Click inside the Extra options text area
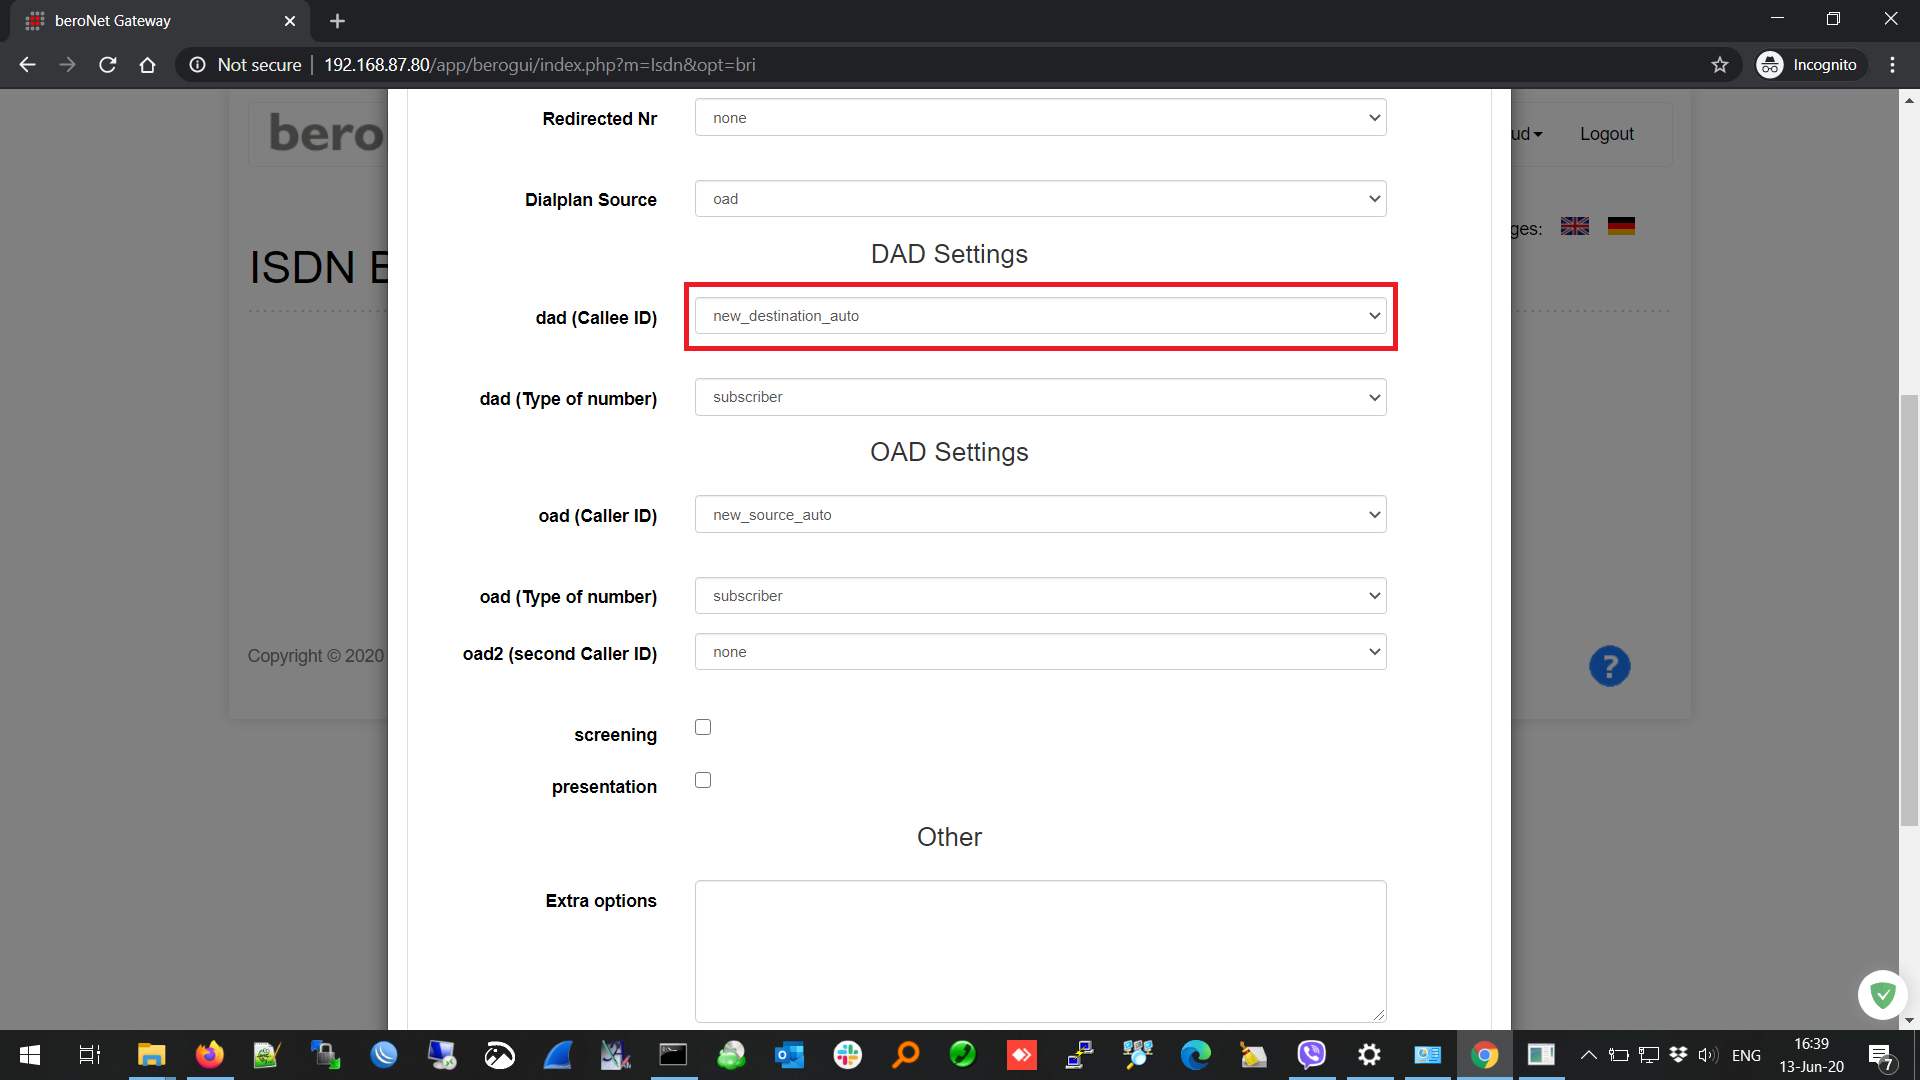The image size is (1920, 1080). [x=1040, y=950]
